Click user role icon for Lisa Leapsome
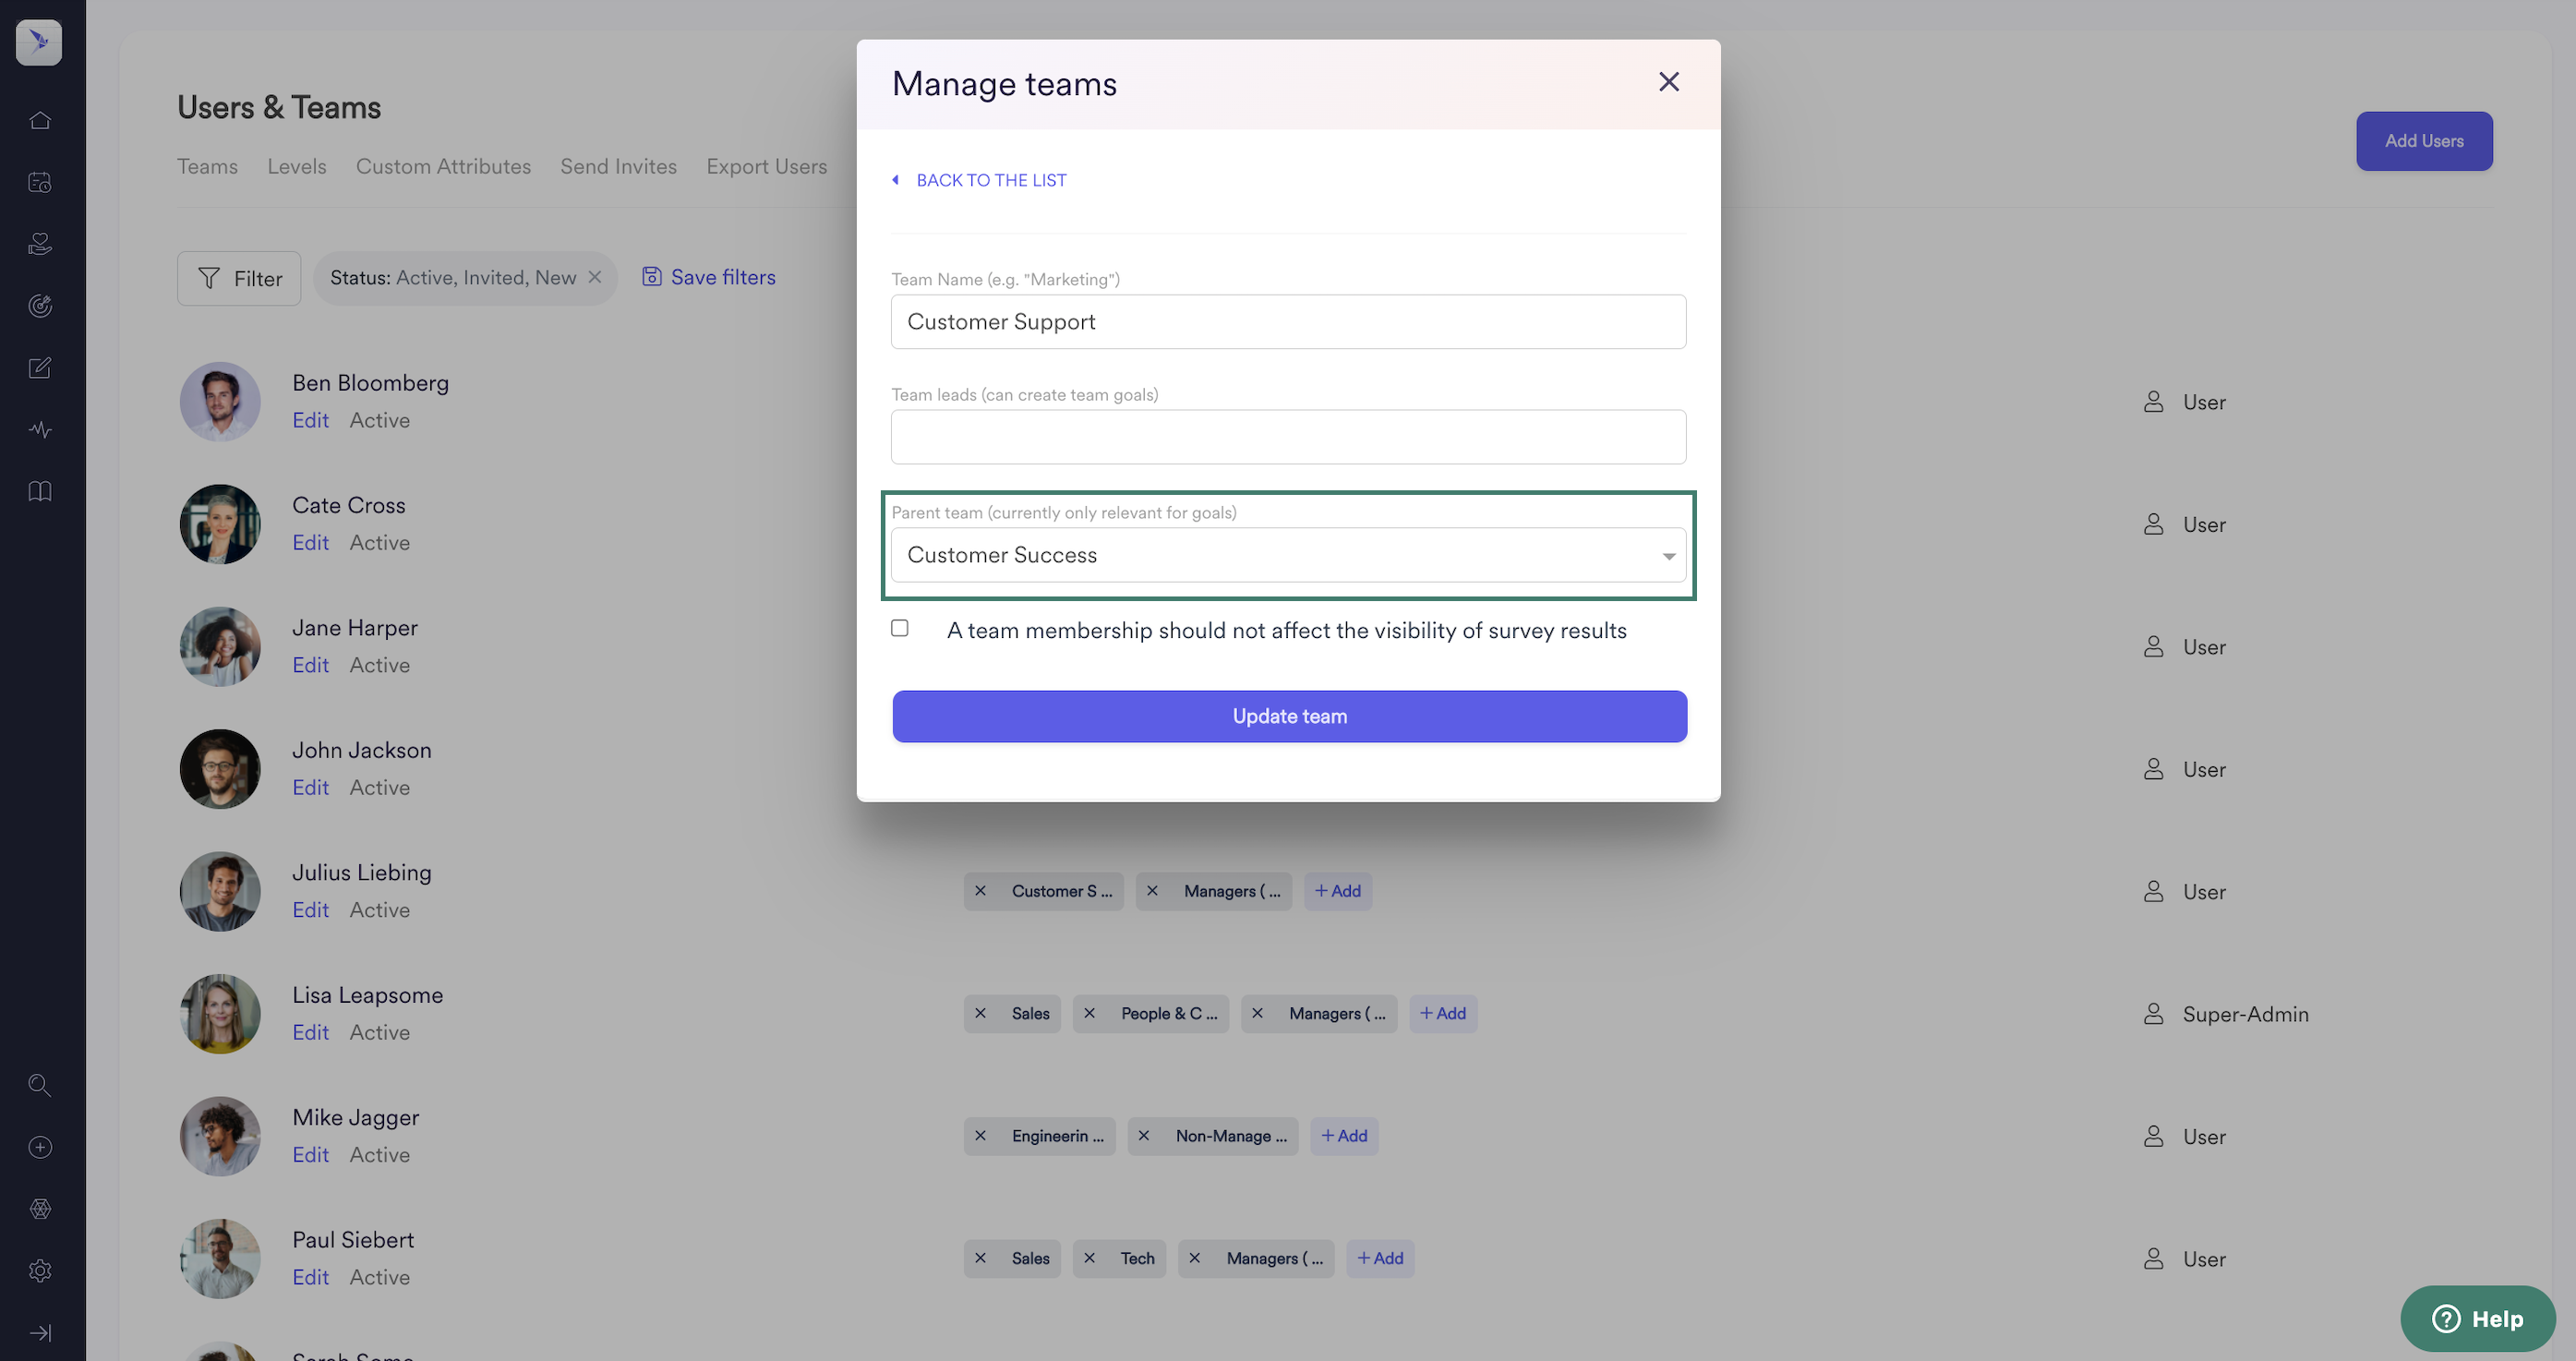Viewport: 2576px width, 1361px height. 2154,1014
